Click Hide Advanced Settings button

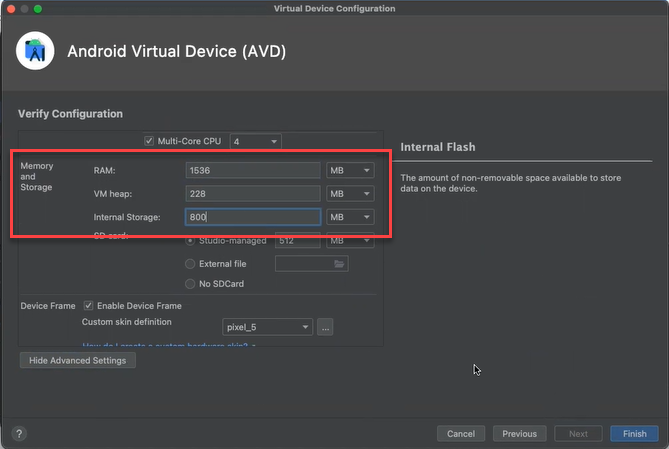click(78, 360)
